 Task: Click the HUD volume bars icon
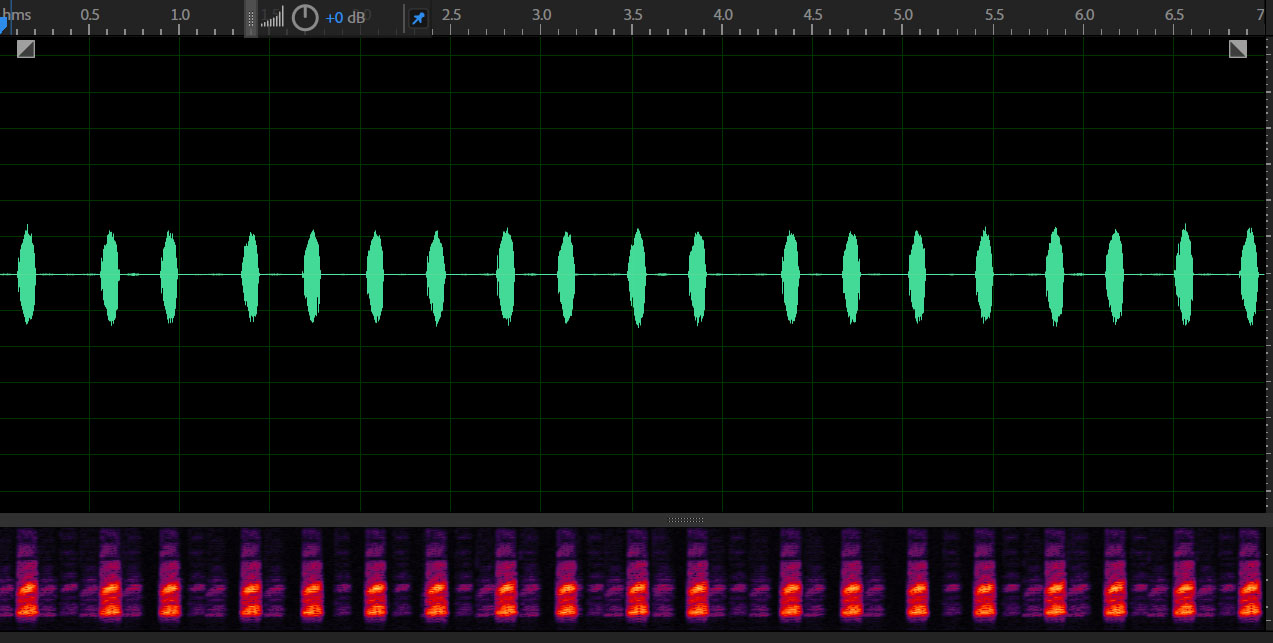(x=272, y=18)
